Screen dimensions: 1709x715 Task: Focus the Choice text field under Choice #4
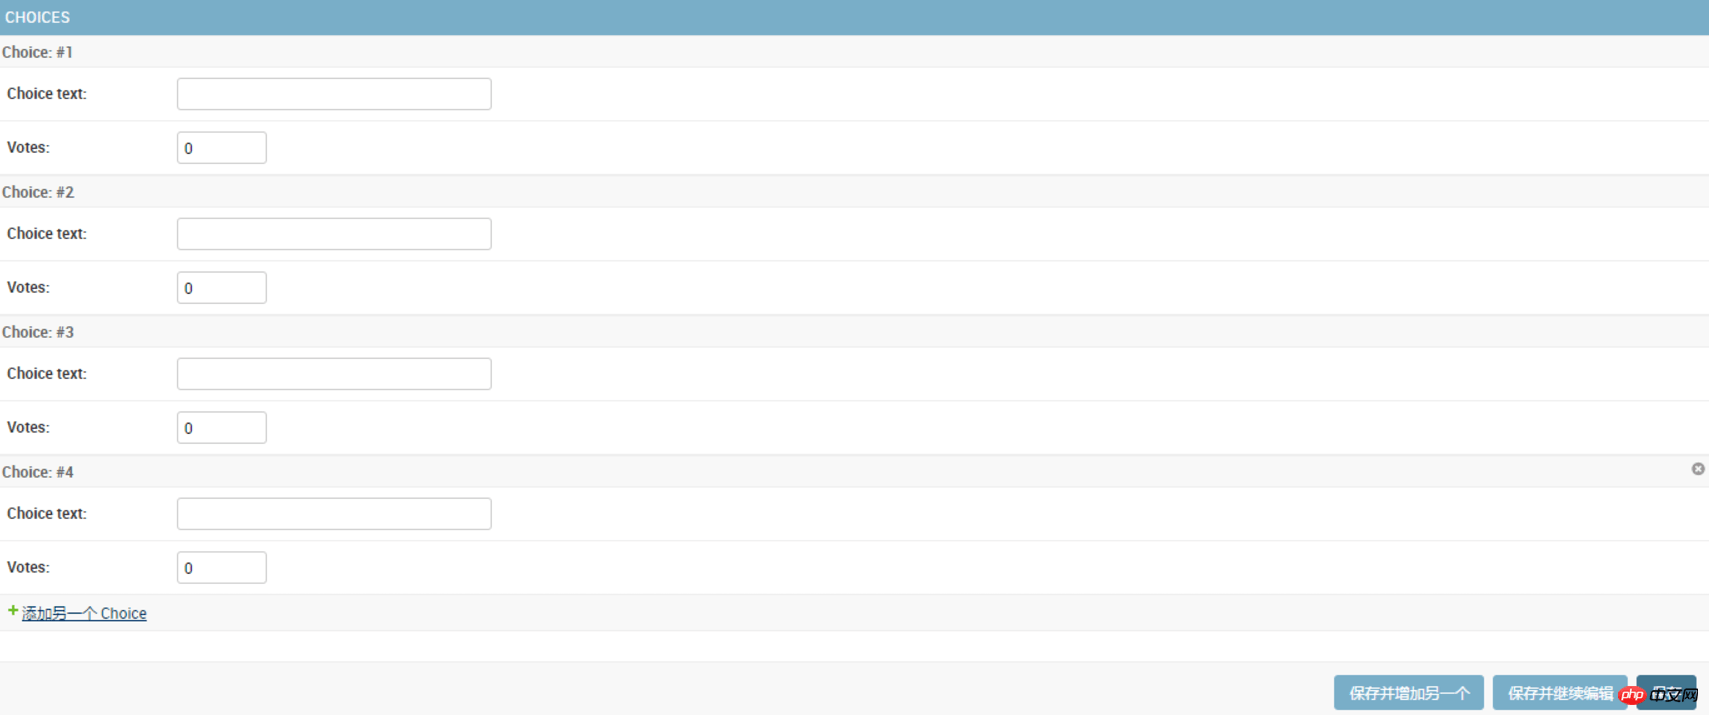pyautogui.click(x=334, y=514)
